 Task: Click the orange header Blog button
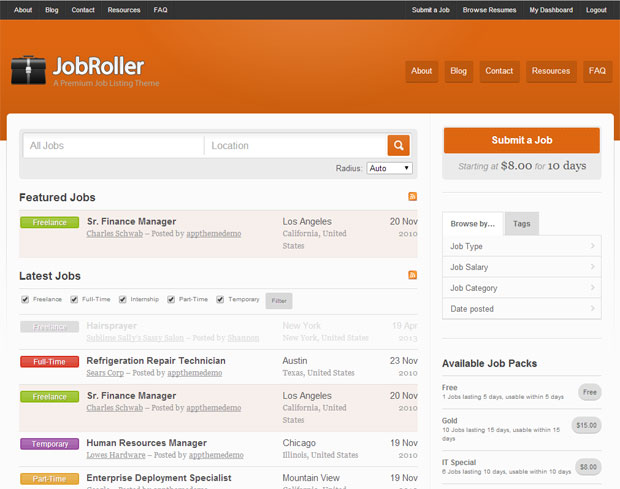[459, 71]
